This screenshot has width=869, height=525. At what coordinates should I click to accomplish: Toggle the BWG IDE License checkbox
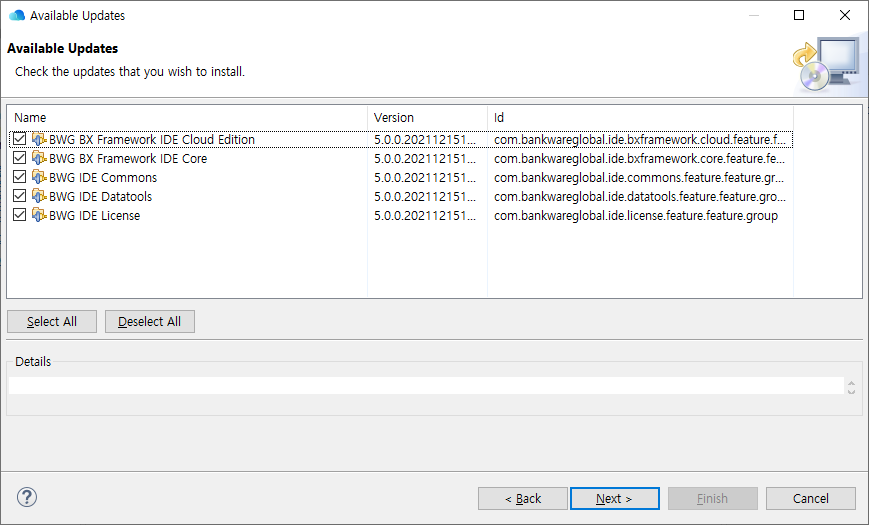click(20, 216)
